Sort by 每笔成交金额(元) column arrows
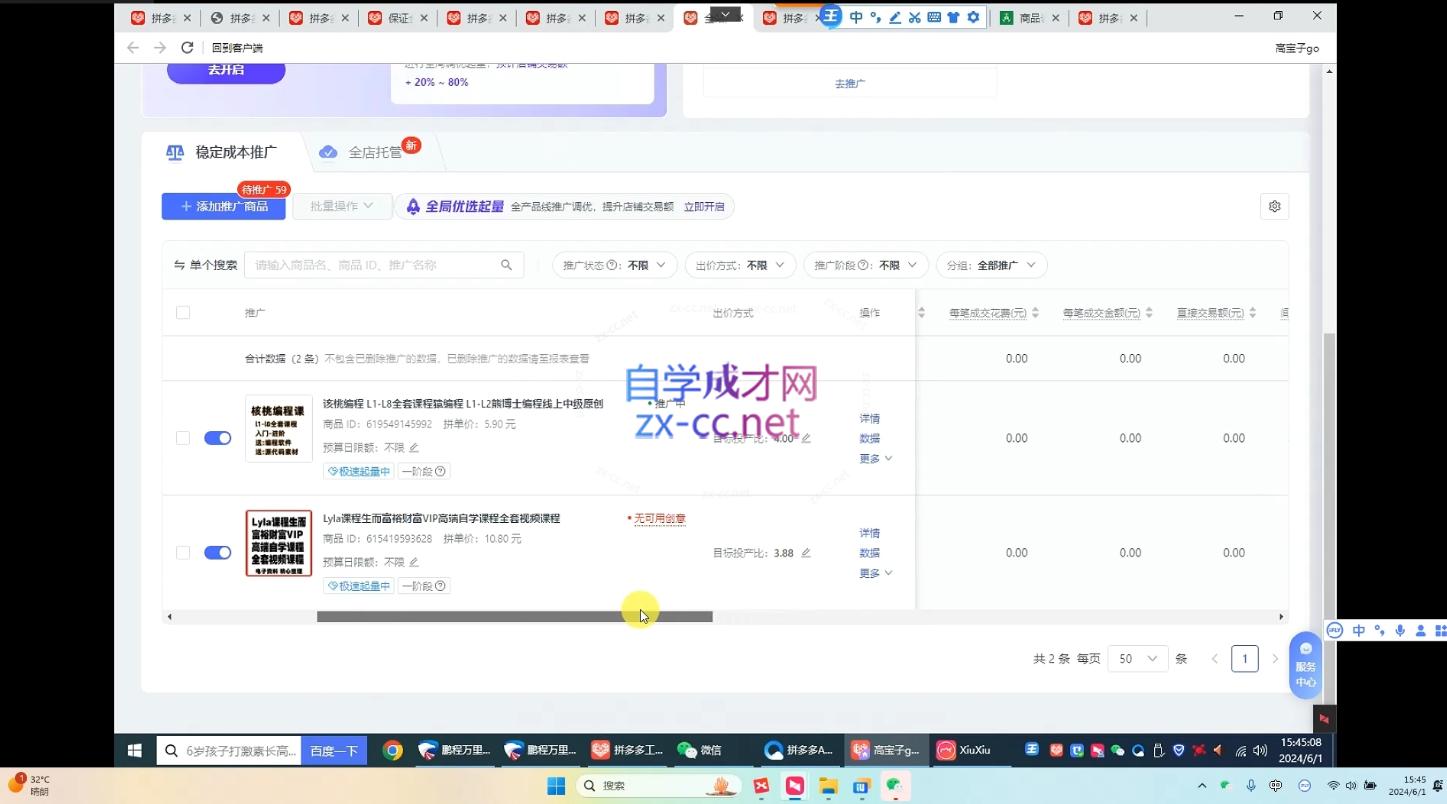Image resolution: width=1447 pixels, height=804 pixels. [x=1149, y=313]
